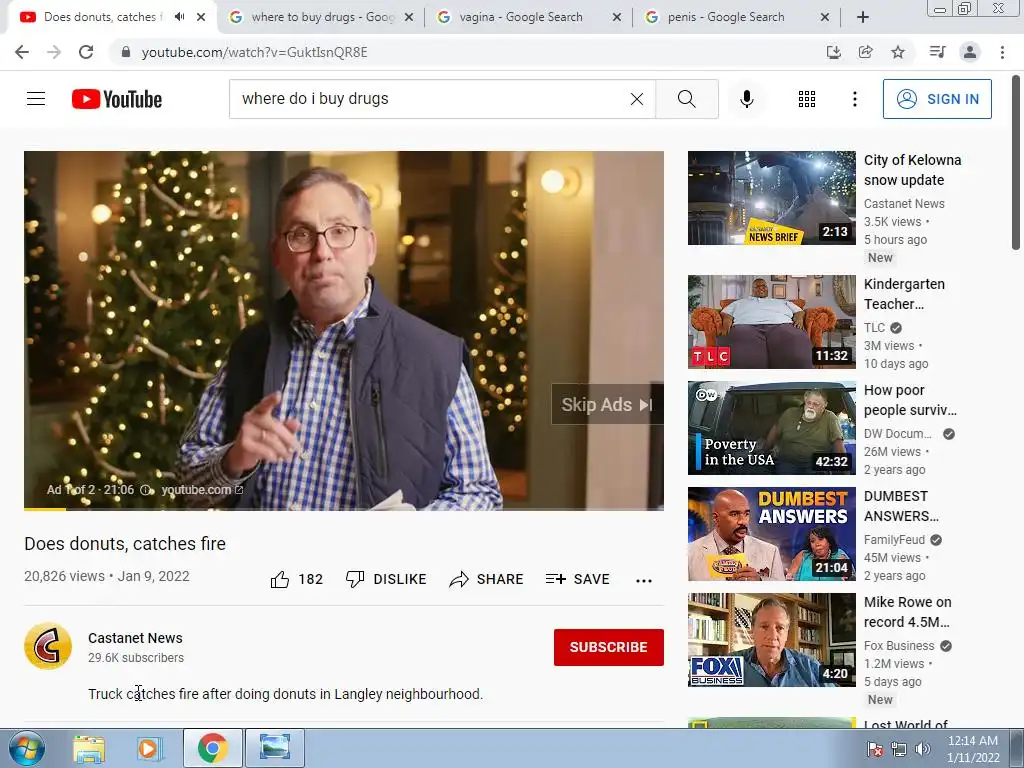1024x768 pixels.
Task: Click Skip Ads on the video
Action: click(607, 404)
